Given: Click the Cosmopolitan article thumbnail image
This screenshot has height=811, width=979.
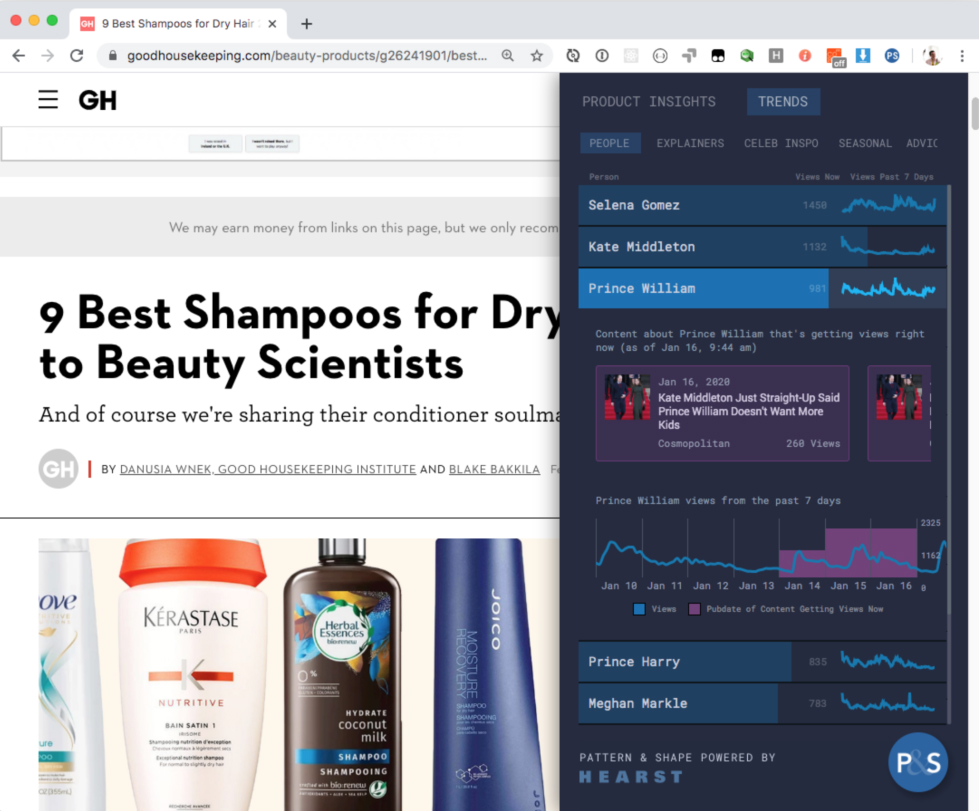Looking at the screenshot, I should [x=627, y=397].
